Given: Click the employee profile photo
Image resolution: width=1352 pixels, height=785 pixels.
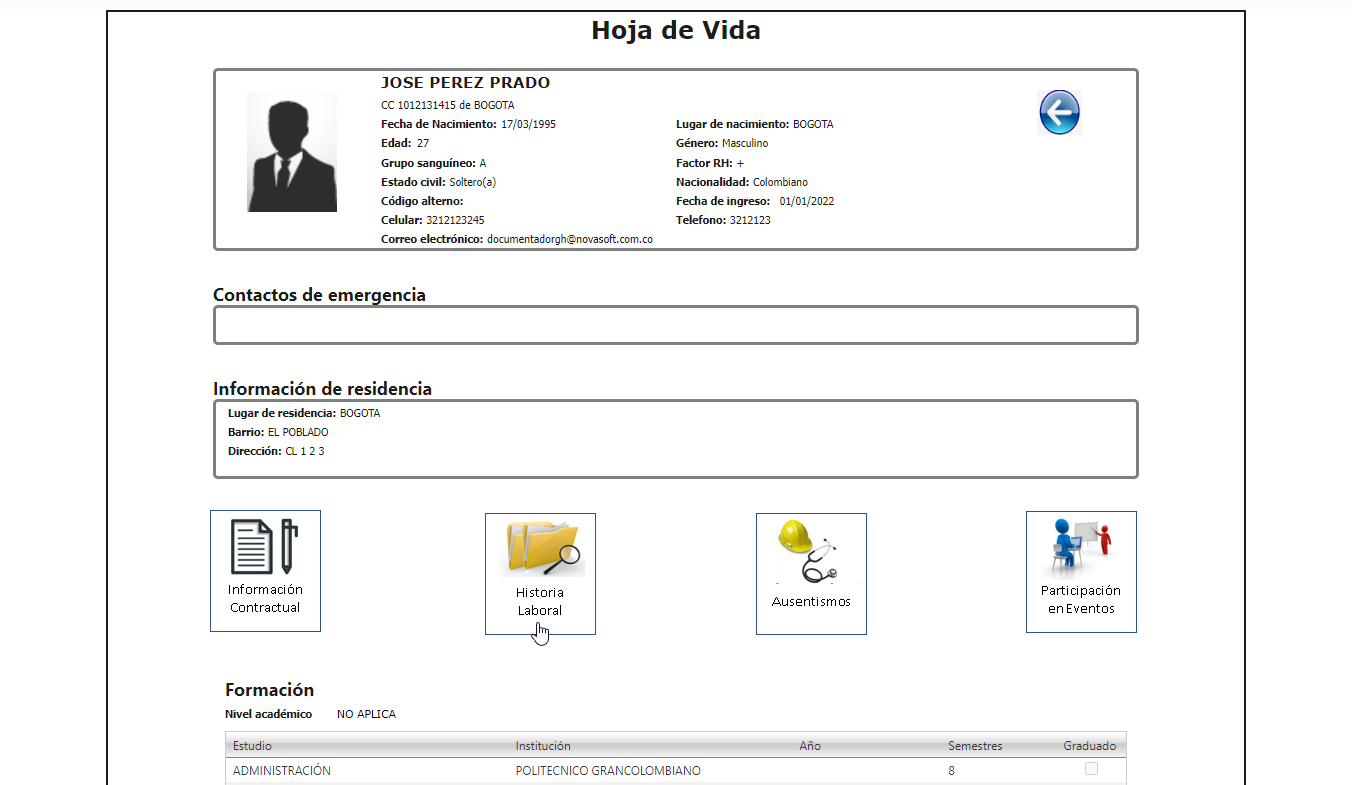Looking at the screenshot, I should pyautogui.click(x=292, y=152).
